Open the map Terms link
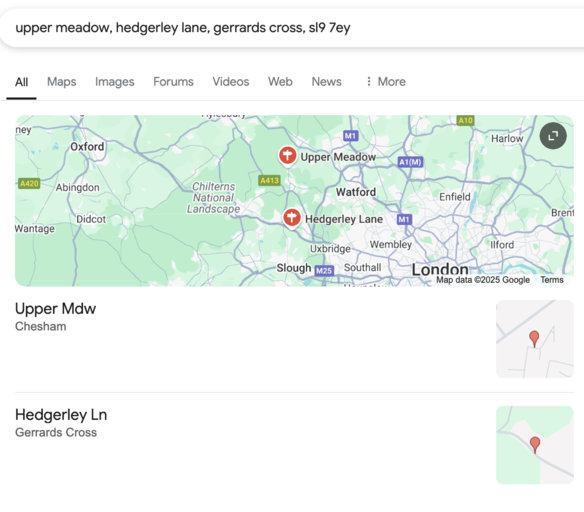 [552, 280]
